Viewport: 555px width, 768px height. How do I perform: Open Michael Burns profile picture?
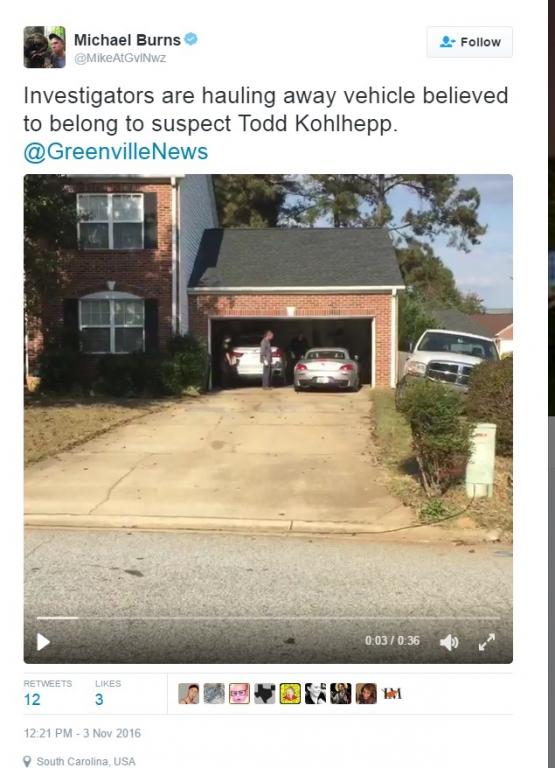[x=45, y=47]
